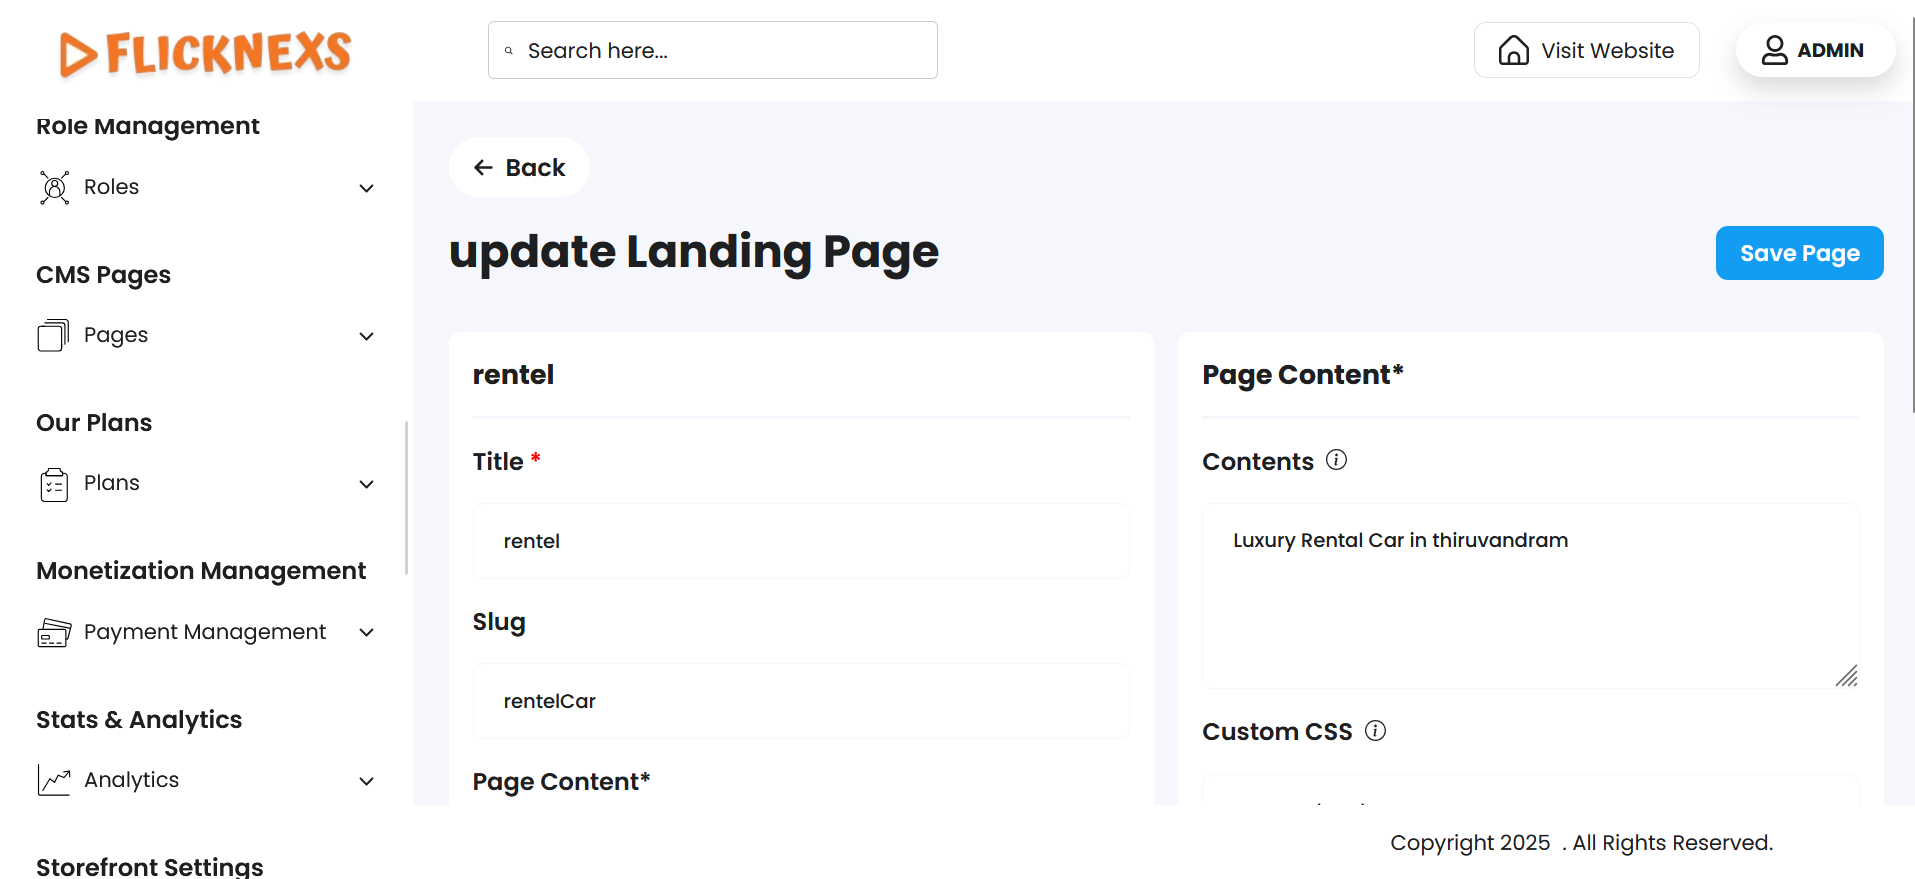This screenshot has height=879, width=1915.
Task: Click the Roles sidebar icon
Action: 54,188
